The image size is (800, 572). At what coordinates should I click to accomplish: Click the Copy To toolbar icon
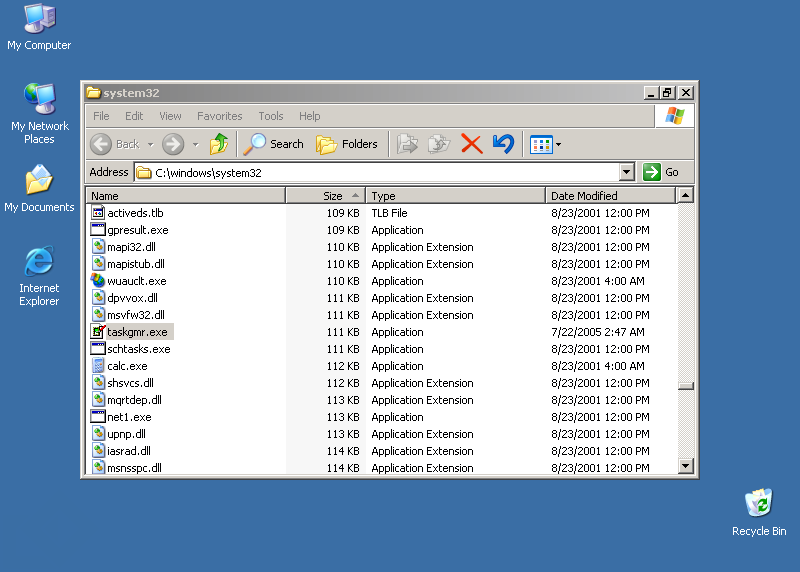click(x=439, y=144)
